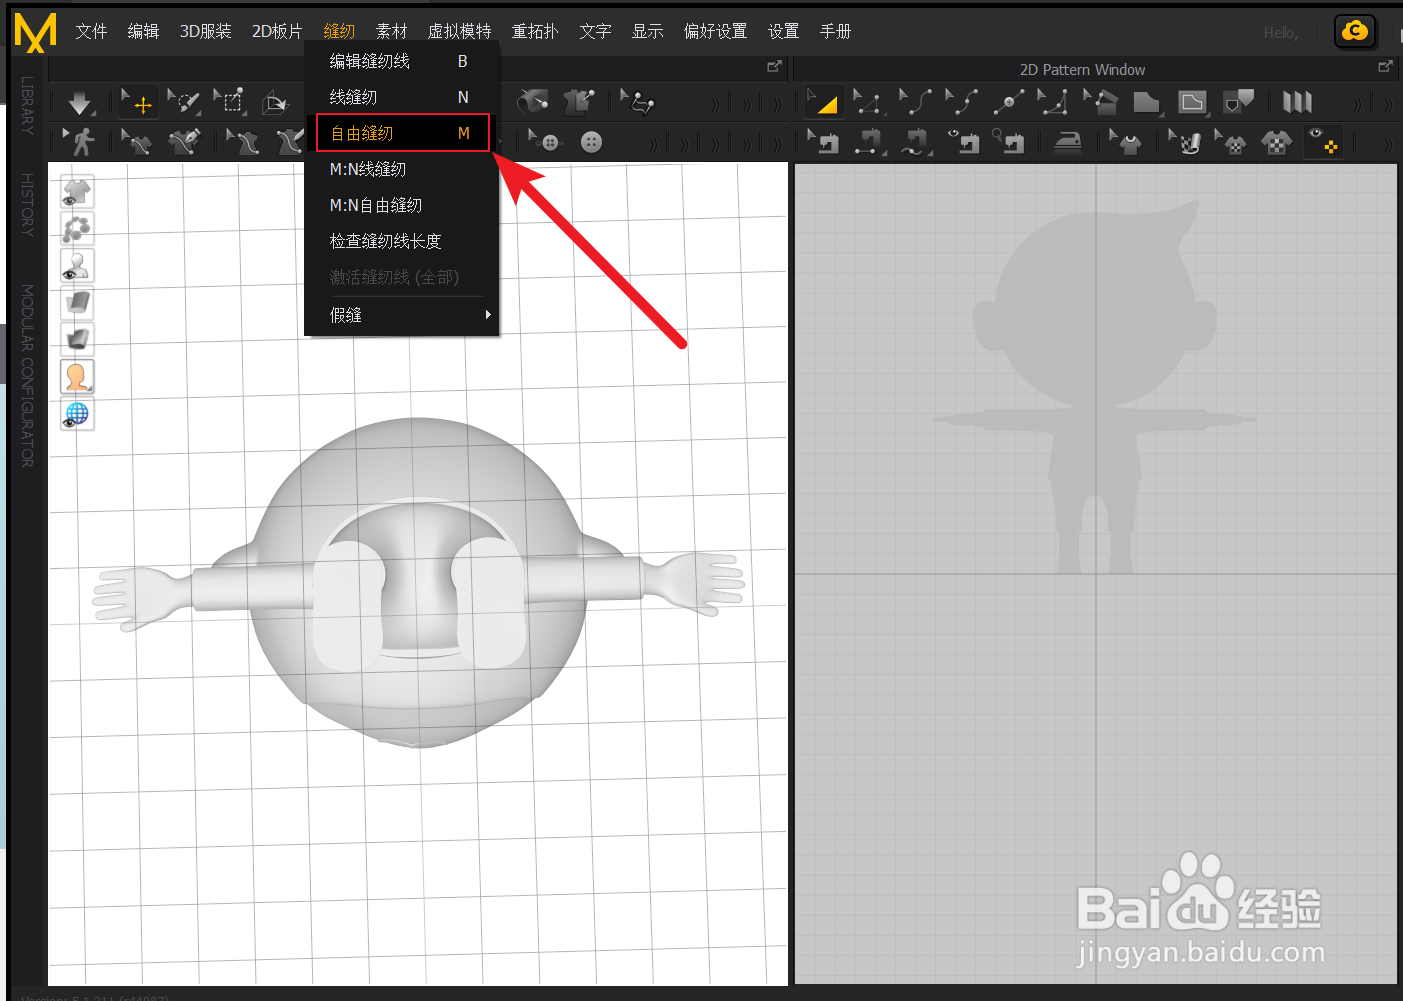Click the button placement tool icon
This screenshot has width=1403, height=1001.
coord(545,141)
